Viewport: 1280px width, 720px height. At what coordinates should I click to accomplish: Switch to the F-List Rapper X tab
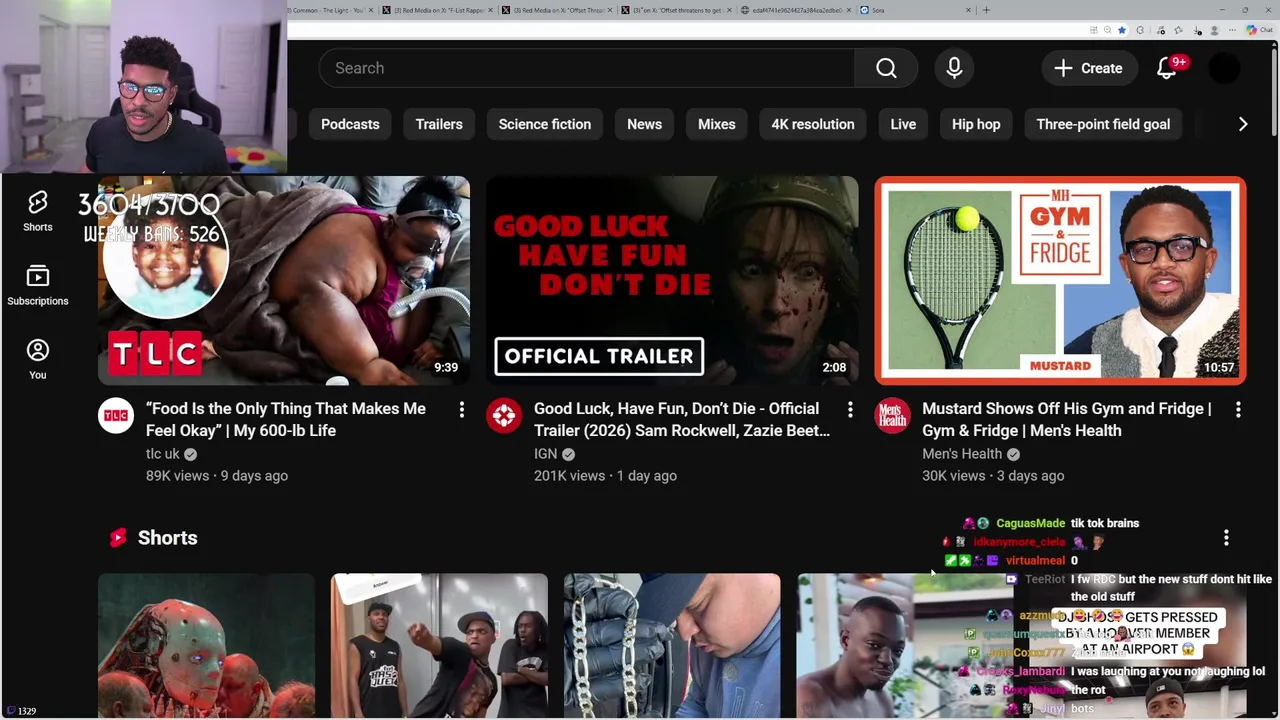(436, 10)
